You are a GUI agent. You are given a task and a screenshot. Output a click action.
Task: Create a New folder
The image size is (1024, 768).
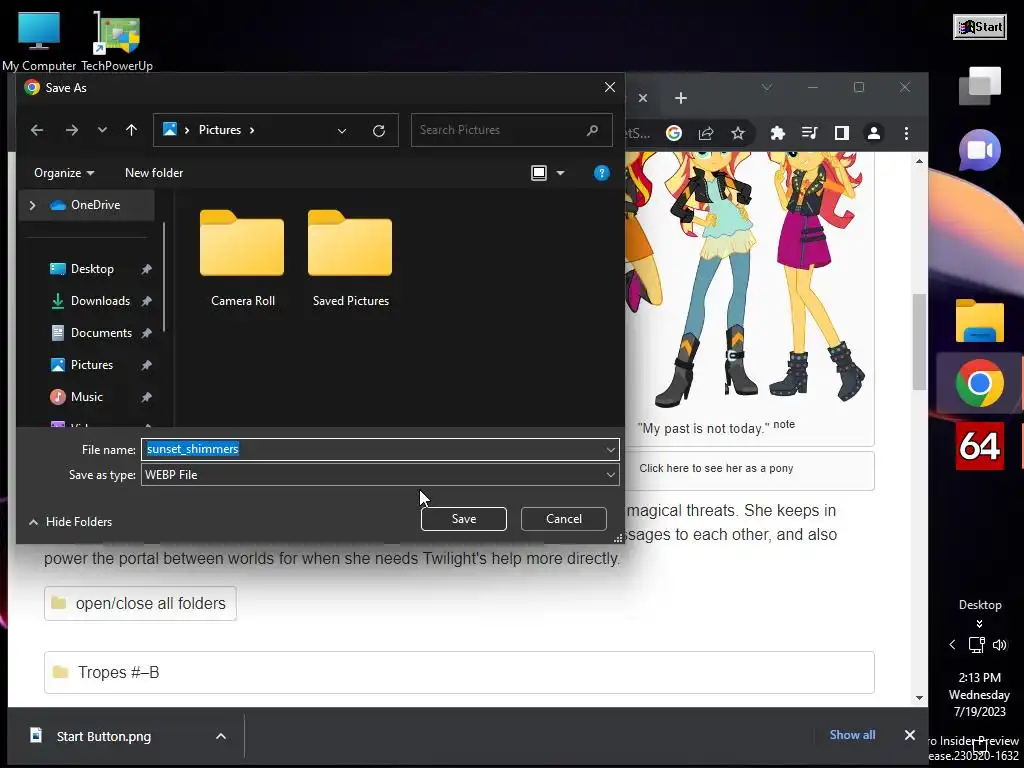point(154,173)
